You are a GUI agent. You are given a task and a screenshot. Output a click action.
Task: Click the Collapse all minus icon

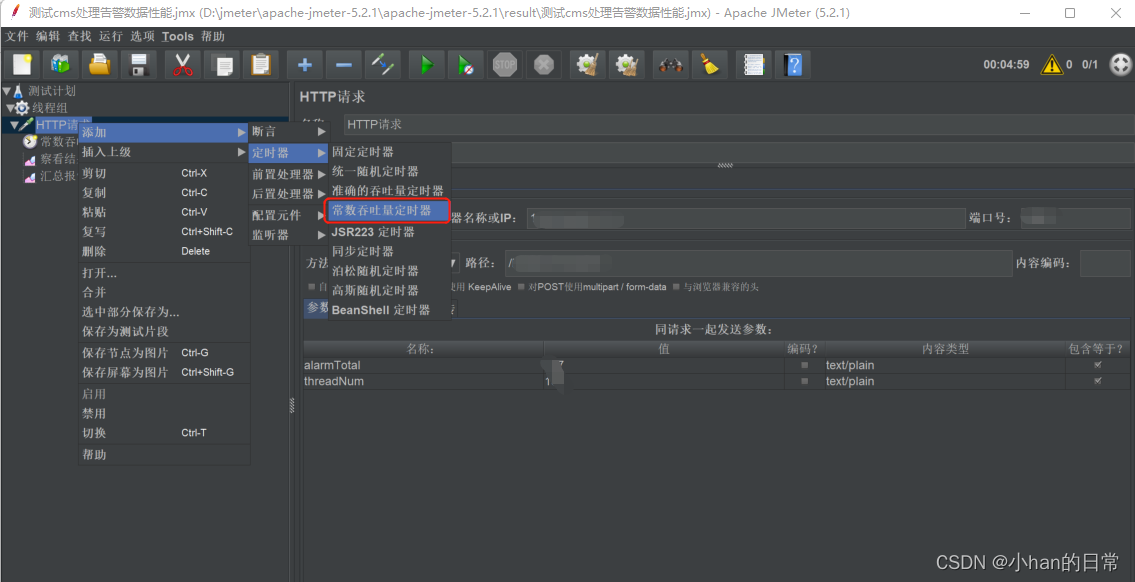point(342,65)
